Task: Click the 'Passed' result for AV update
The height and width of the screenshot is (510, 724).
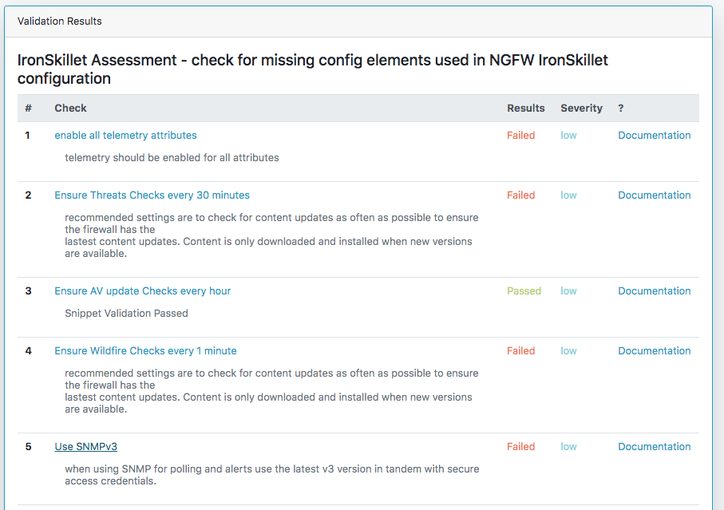Action: click(x=523, y=291)
